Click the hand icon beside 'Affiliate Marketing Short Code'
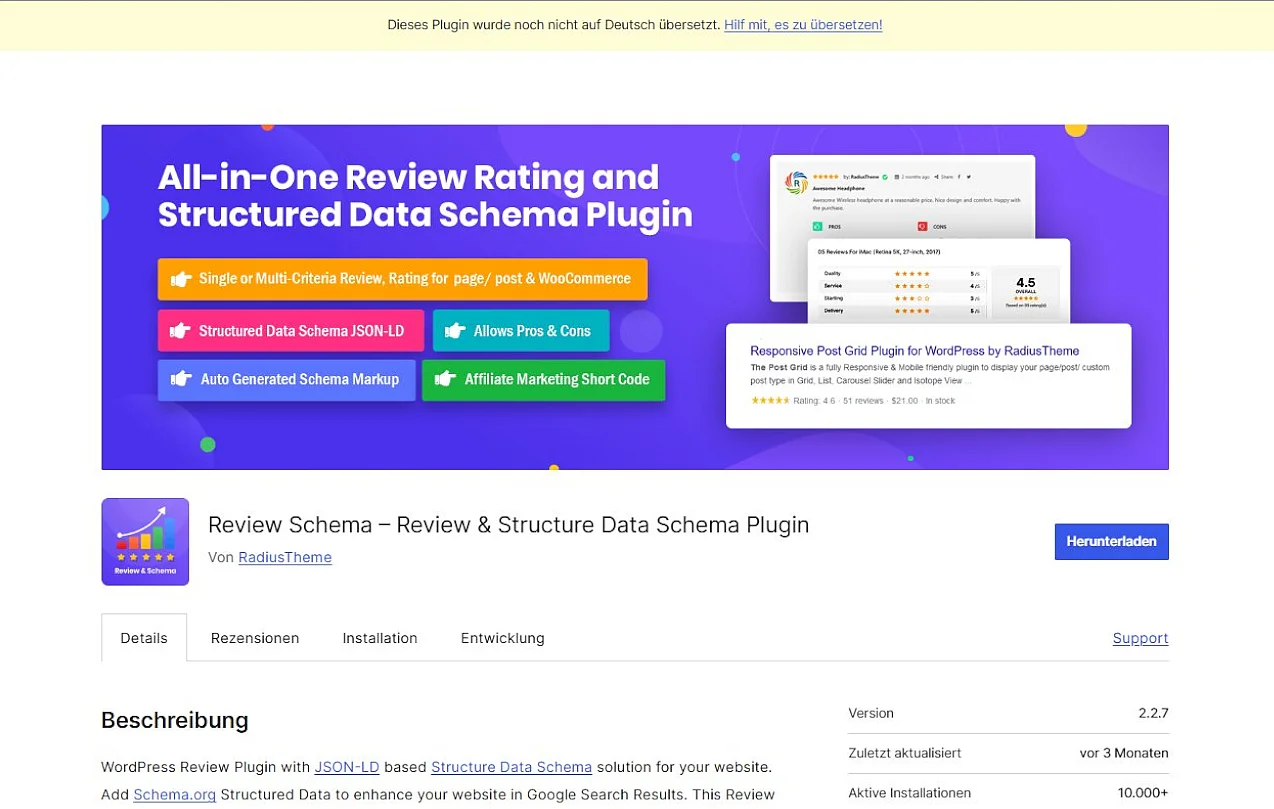Image resolution: width=1274 pixels, height=809 pixels. click(446, 380)
